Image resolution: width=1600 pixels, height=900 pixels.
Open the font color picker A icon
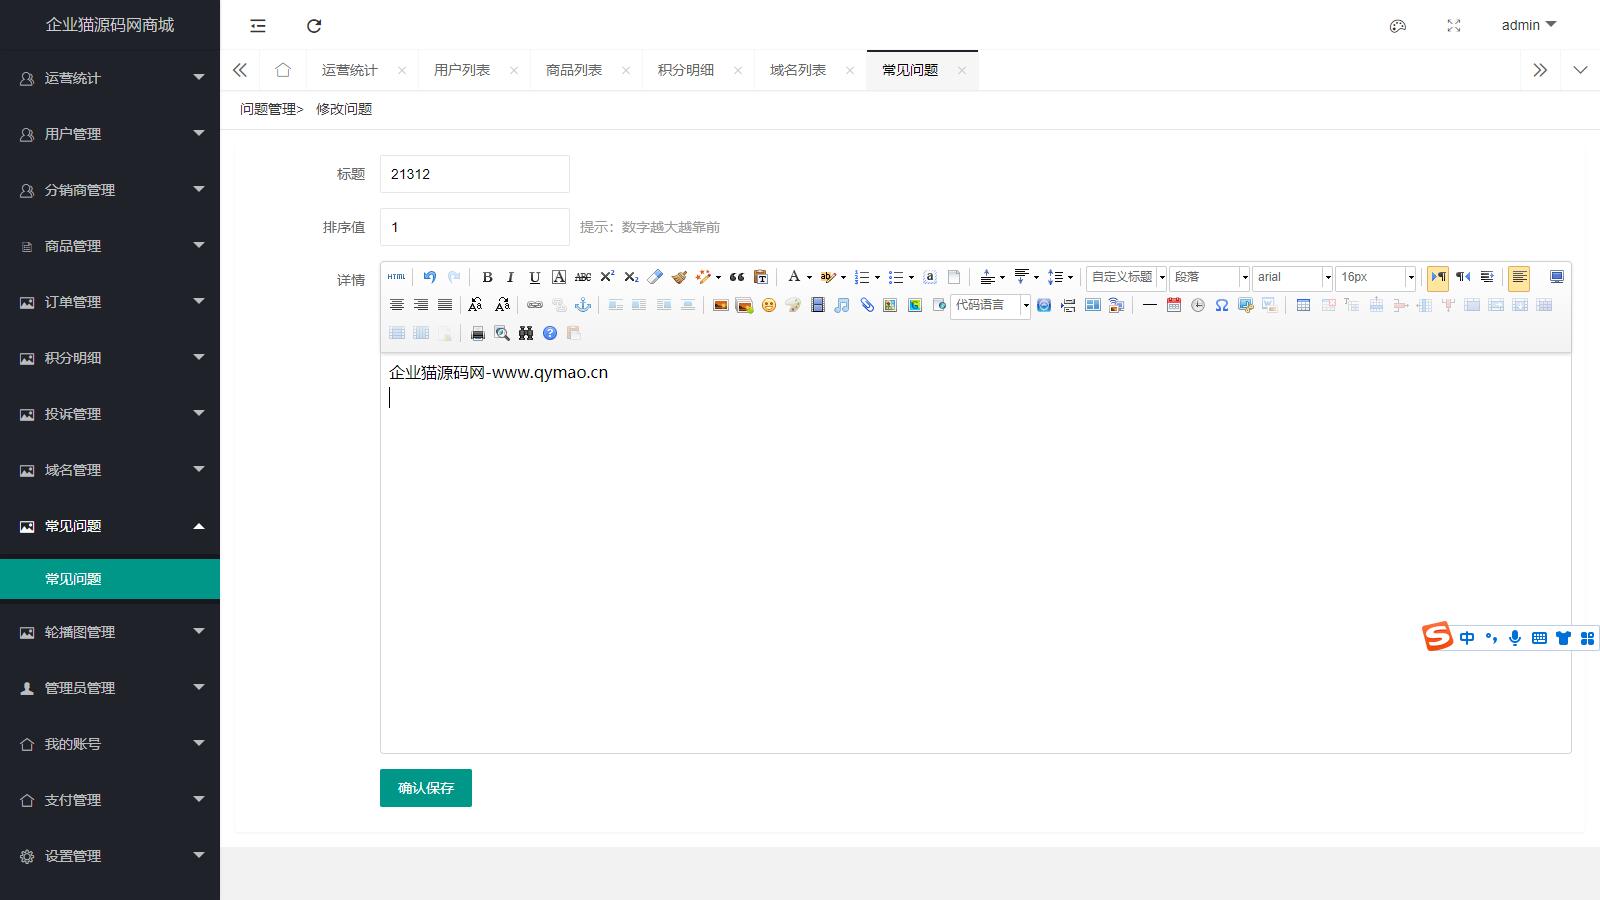pos(794,277)
